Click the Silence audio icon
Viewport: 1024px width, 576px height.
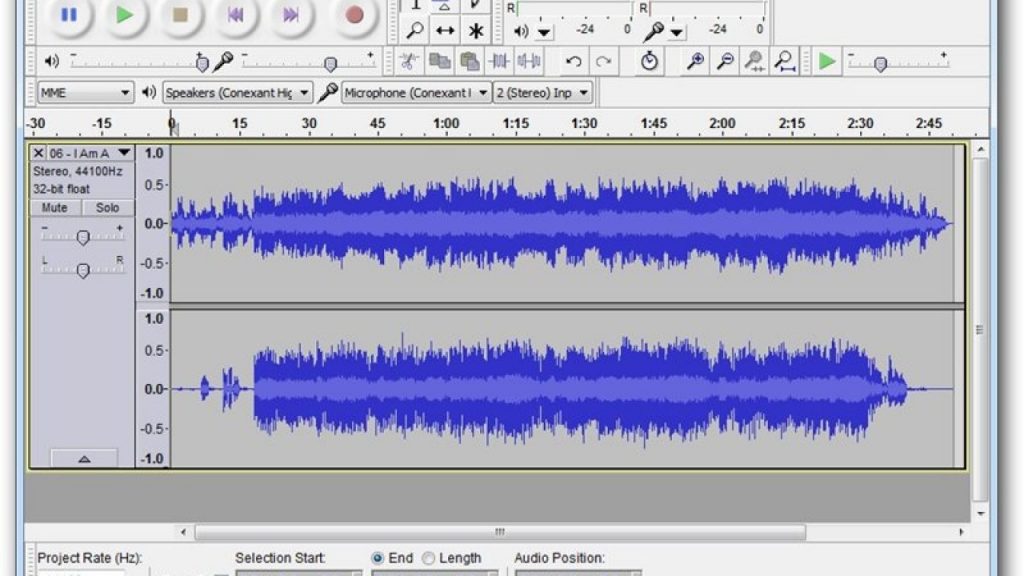pos(529,61)
